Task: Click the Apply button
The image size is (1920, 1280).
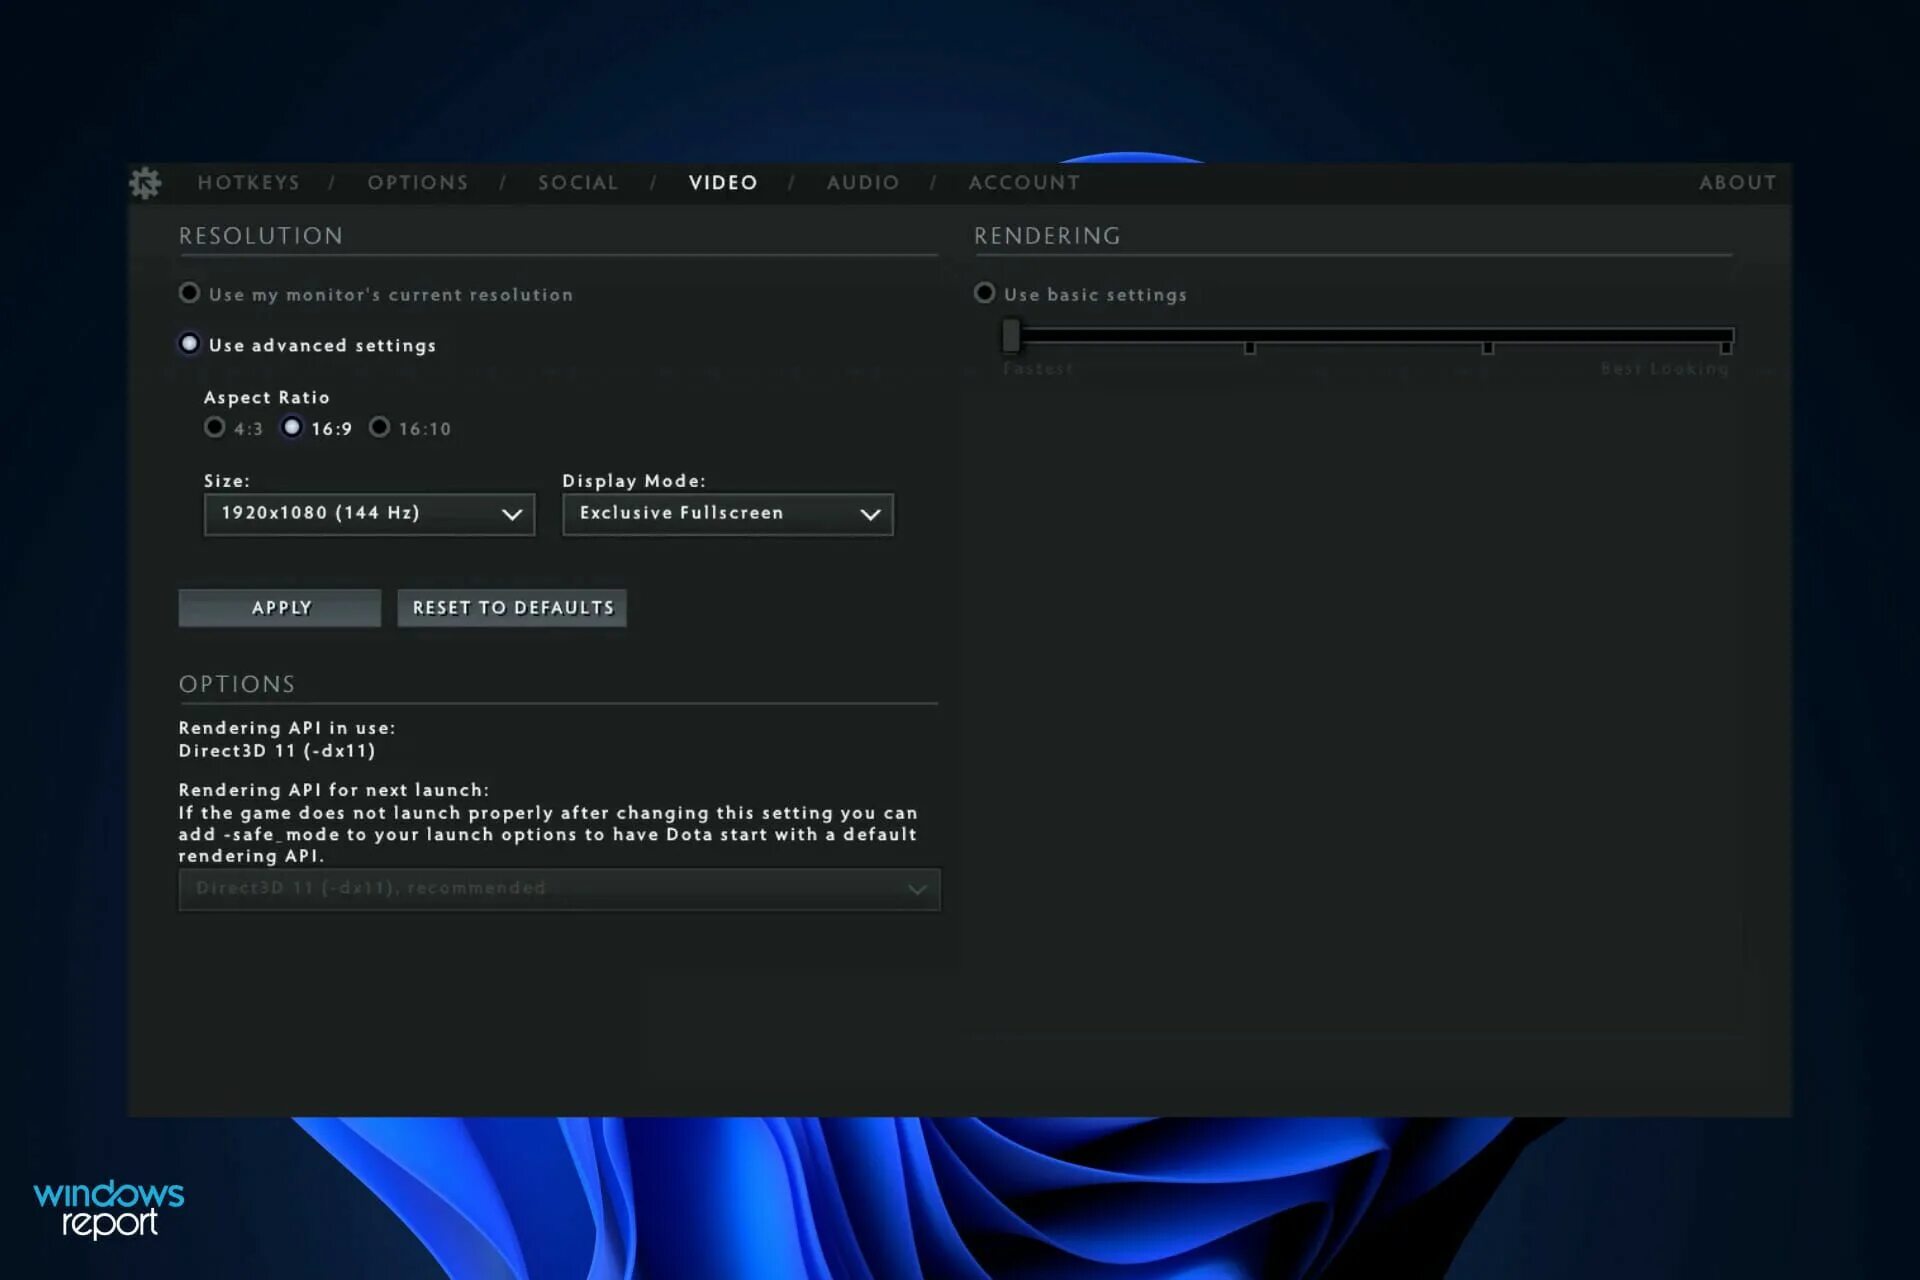Action: pyautogui.click(x=280, y=608)
